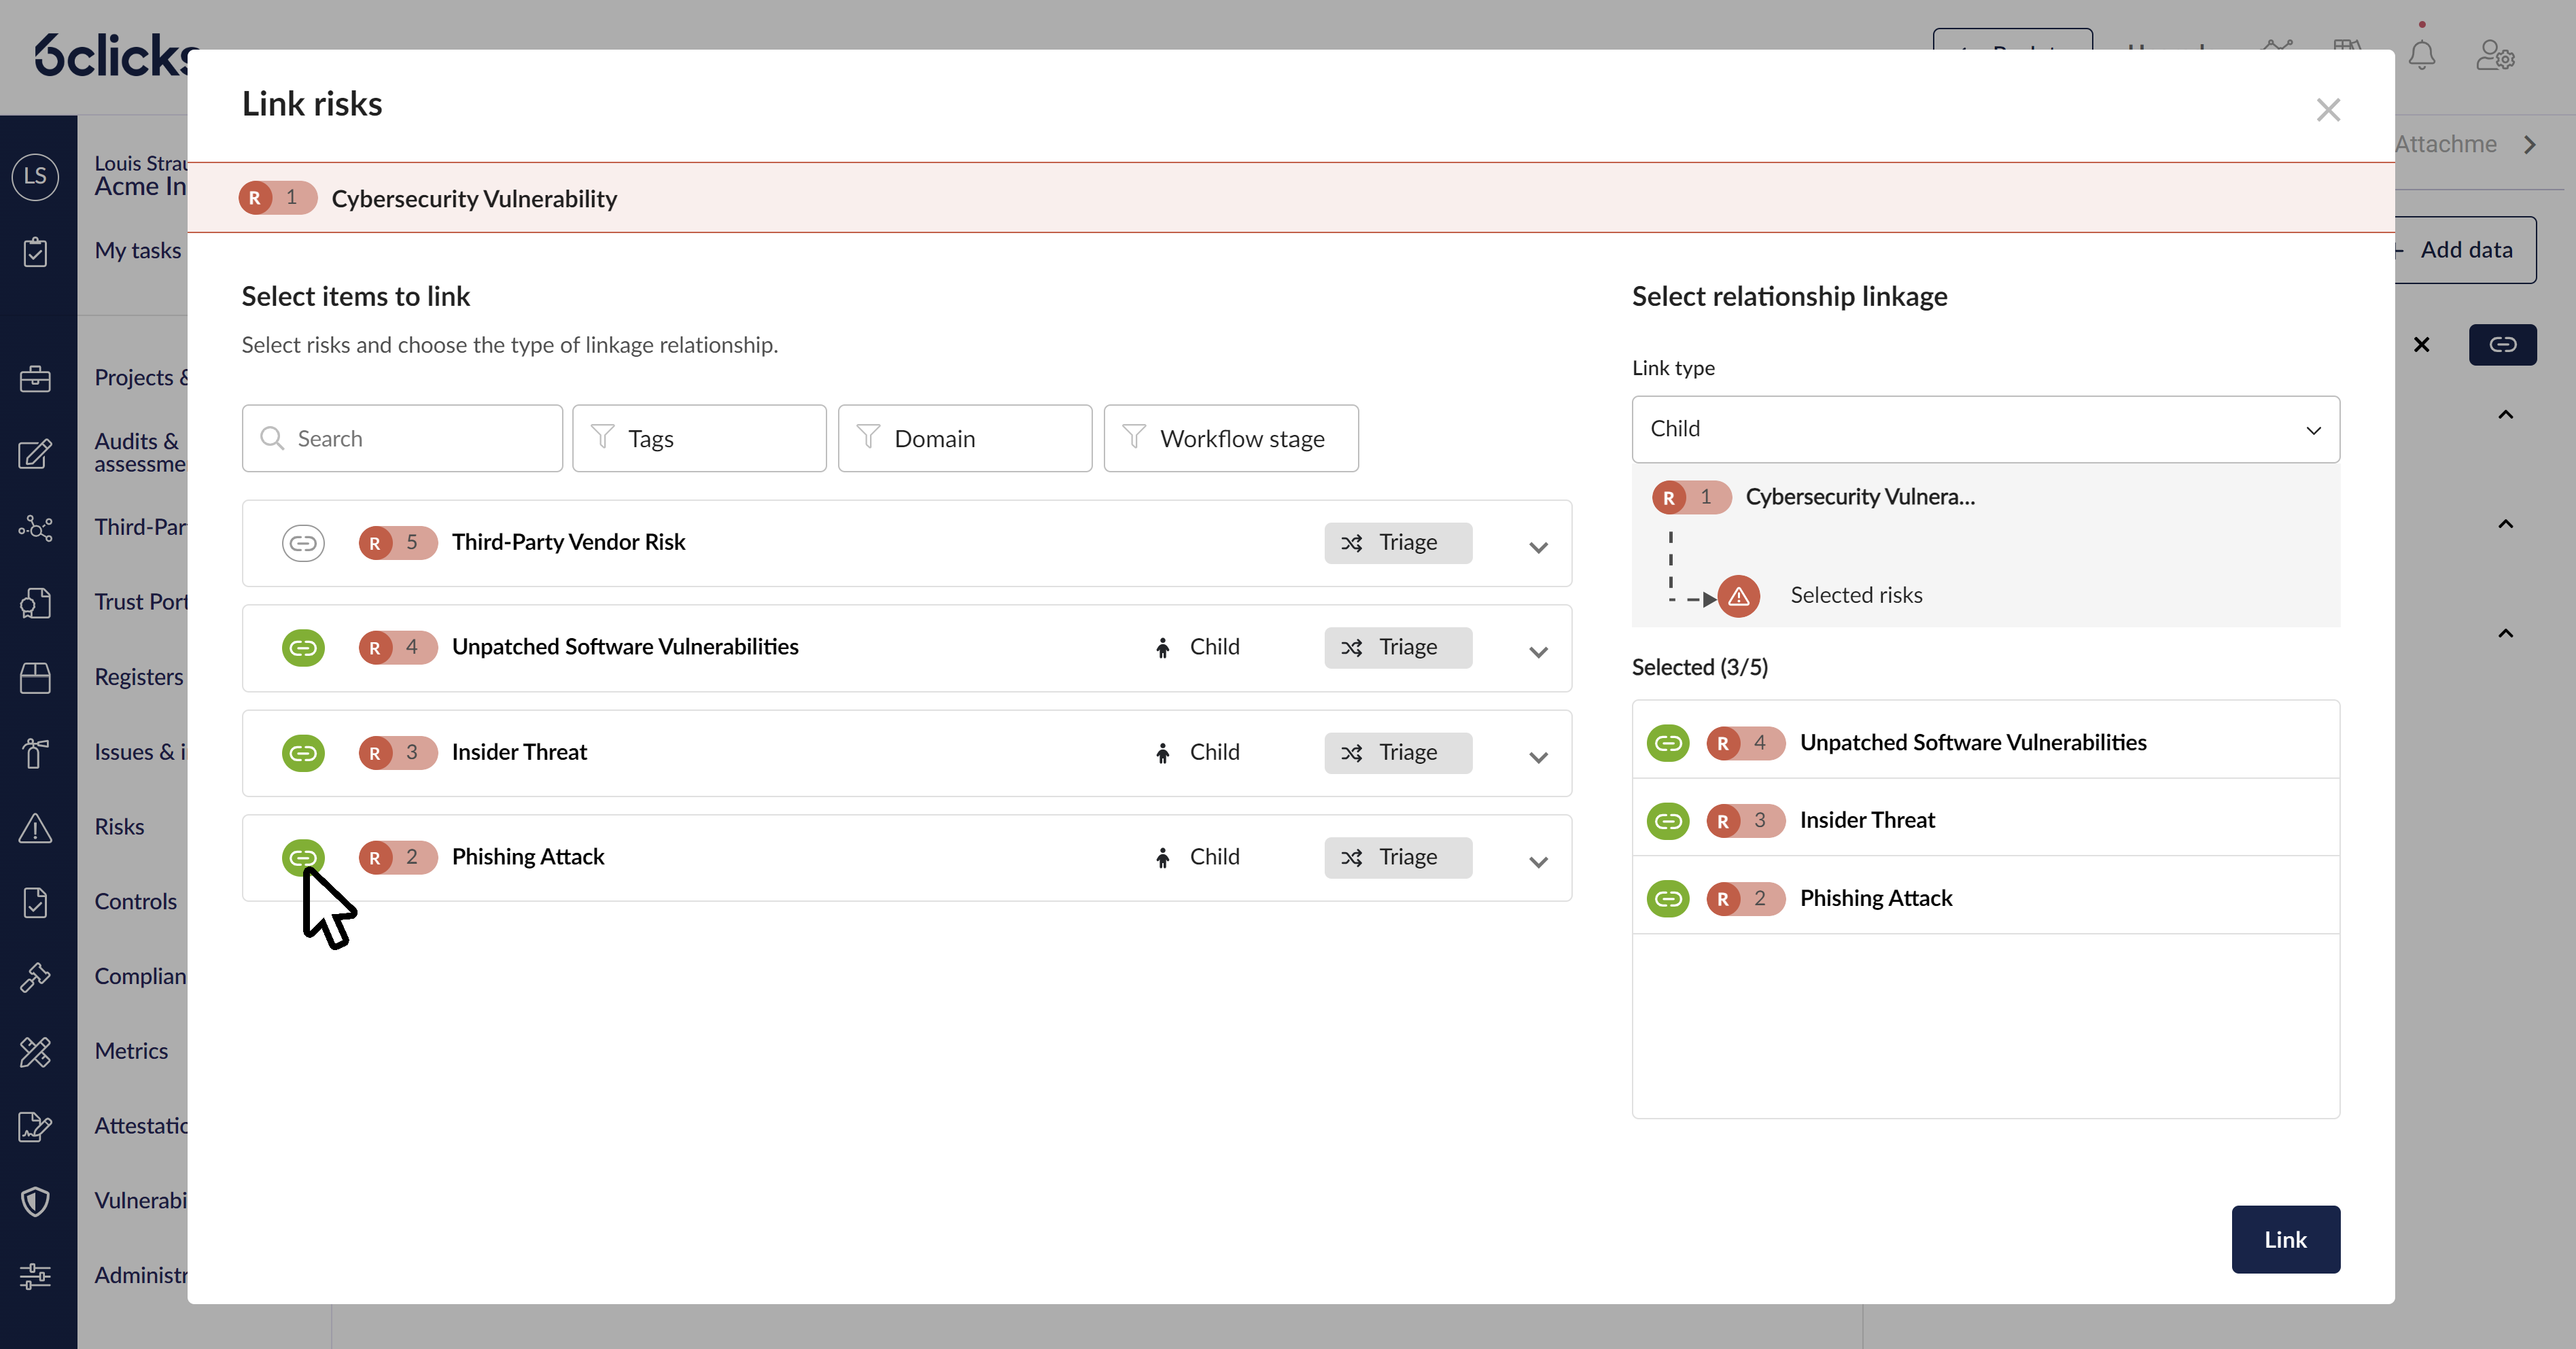Click the Link button
The width and height of the screenshot is (2576, 1349).
(2284, 1239)
